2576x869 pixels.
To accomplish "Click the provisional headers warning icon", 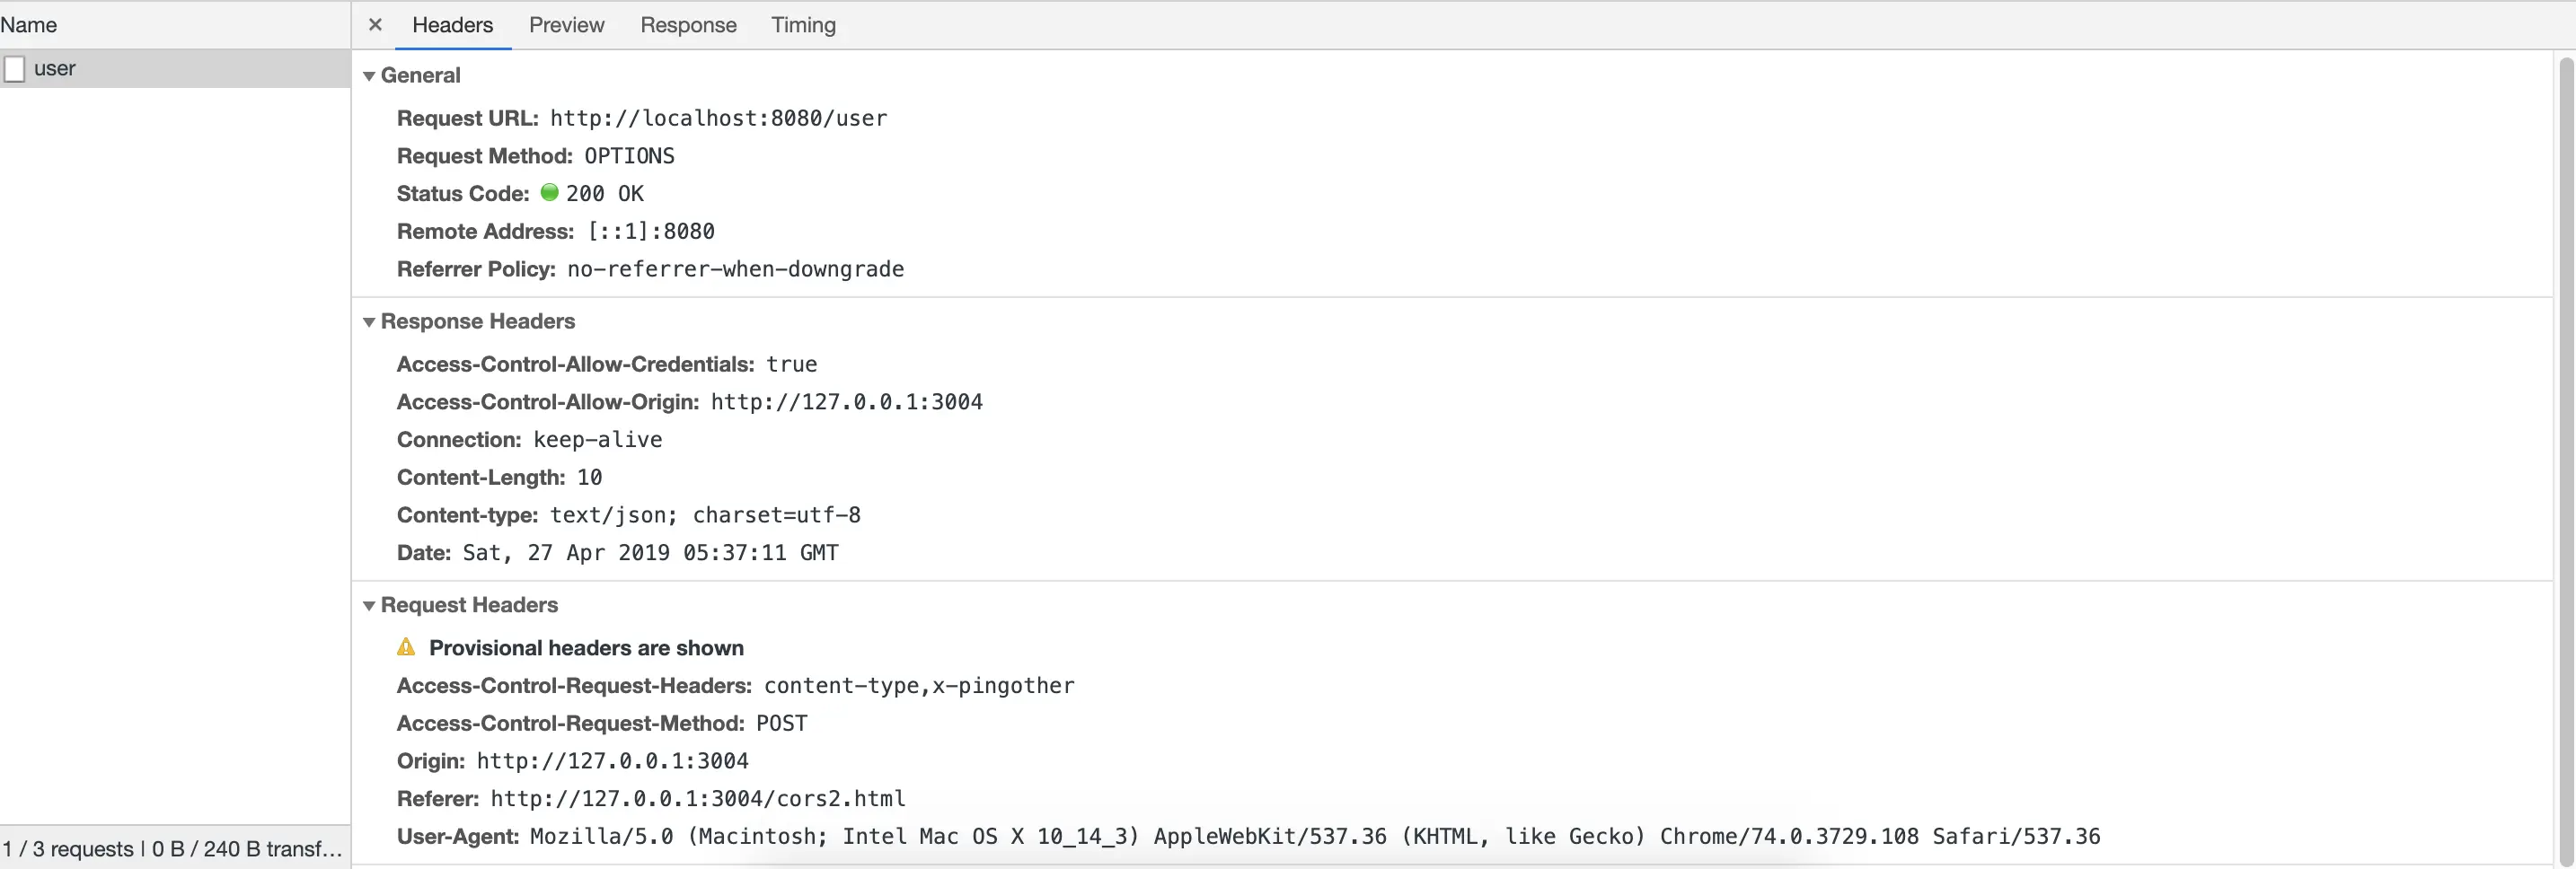I will tap(406, 647).
